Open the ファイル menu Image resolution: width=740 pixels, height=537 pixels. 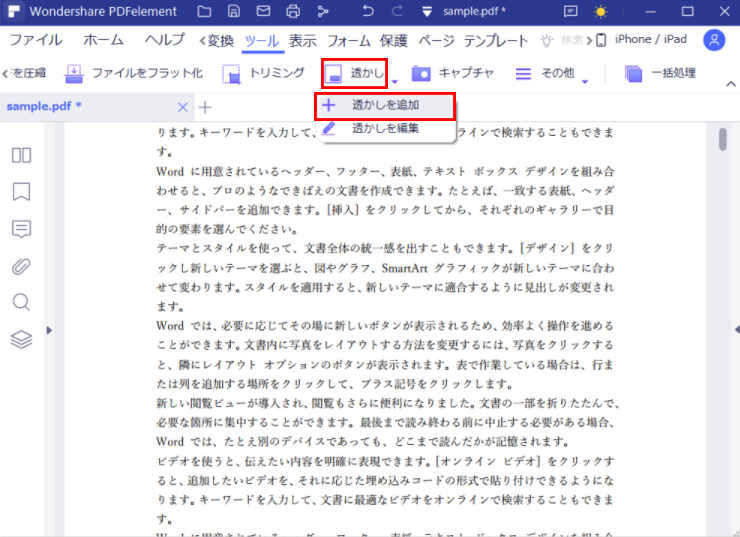point(36,40)
